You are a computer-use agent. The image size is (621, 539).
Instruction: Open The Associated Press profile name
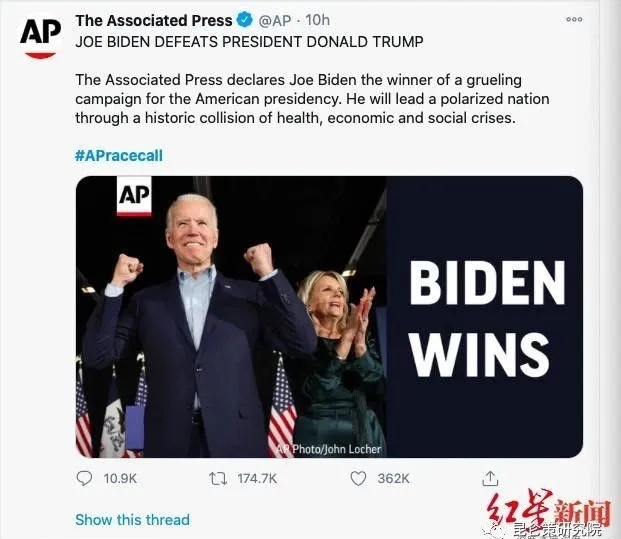point(154,20)
